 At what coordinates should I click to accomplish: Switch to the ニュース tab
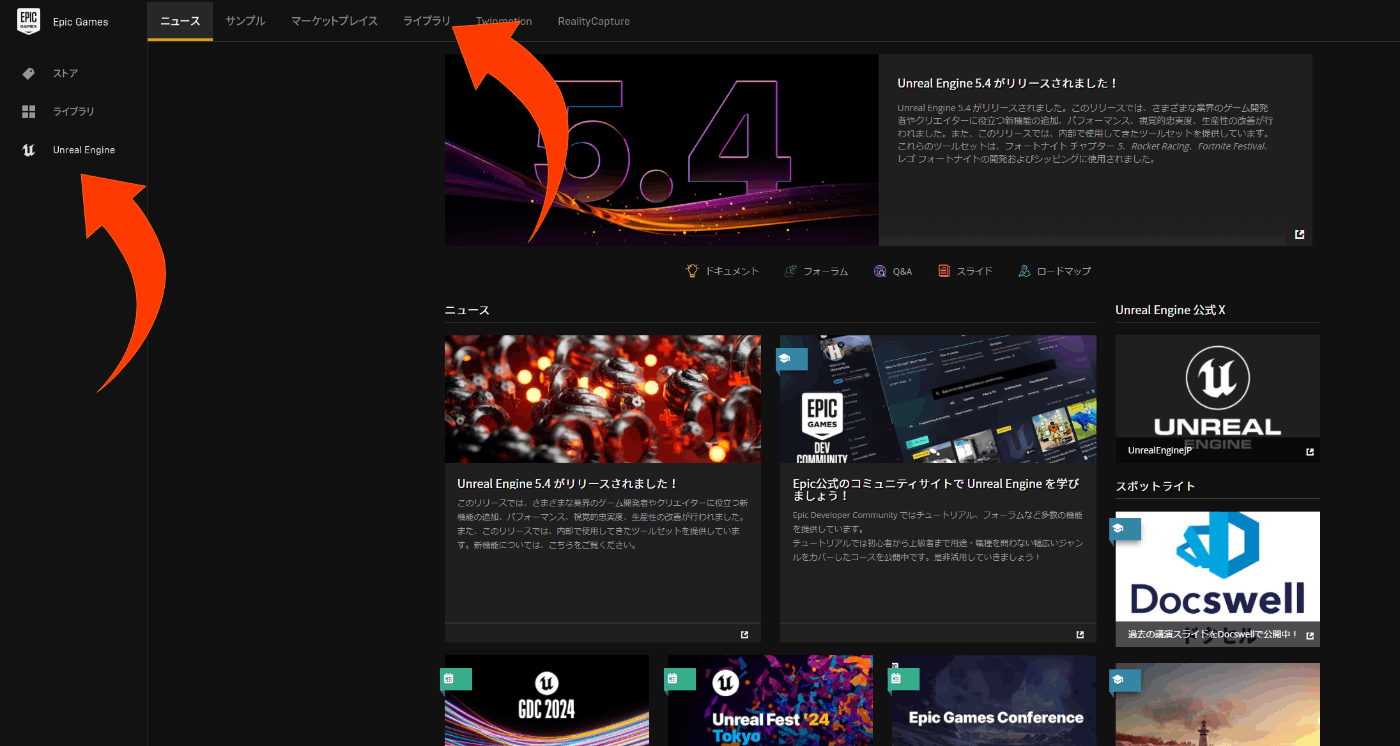pyautogui.click(x=180, y=21)
